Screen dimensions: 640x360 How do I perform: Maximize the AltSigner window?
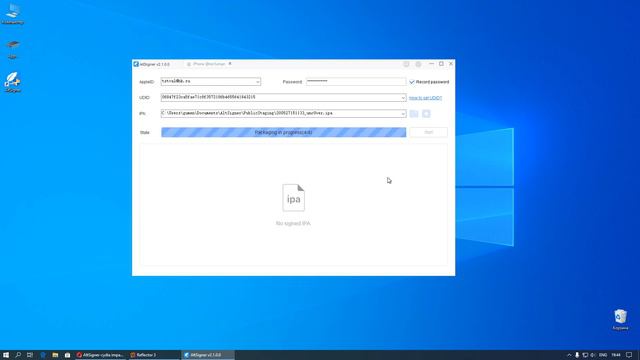(441, 64)
